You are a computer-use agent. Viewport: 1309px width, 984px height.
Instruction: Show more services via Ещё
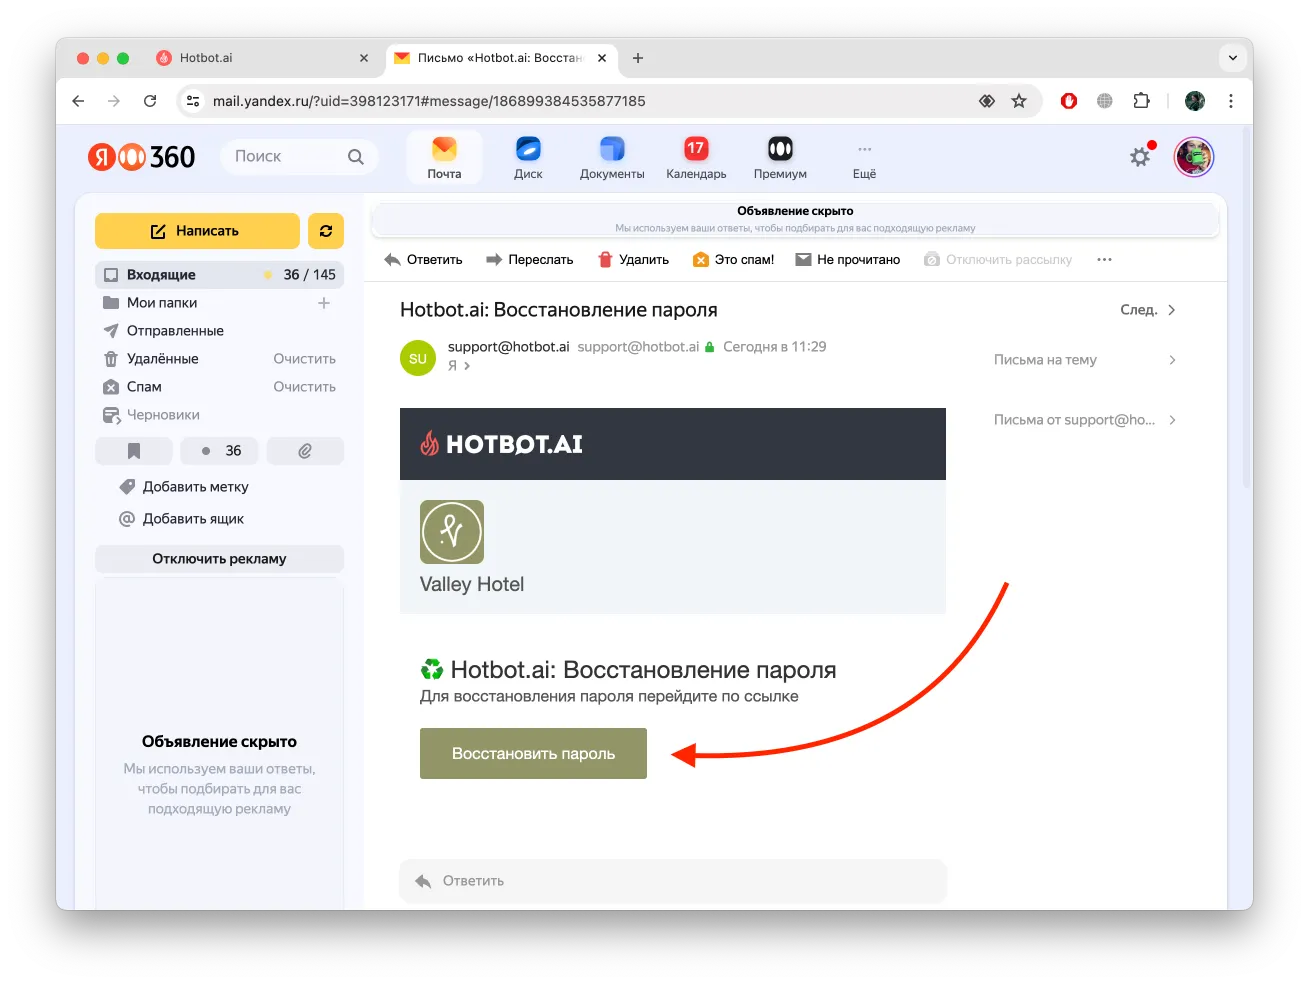pyautogui.click(x=864, y=158)
